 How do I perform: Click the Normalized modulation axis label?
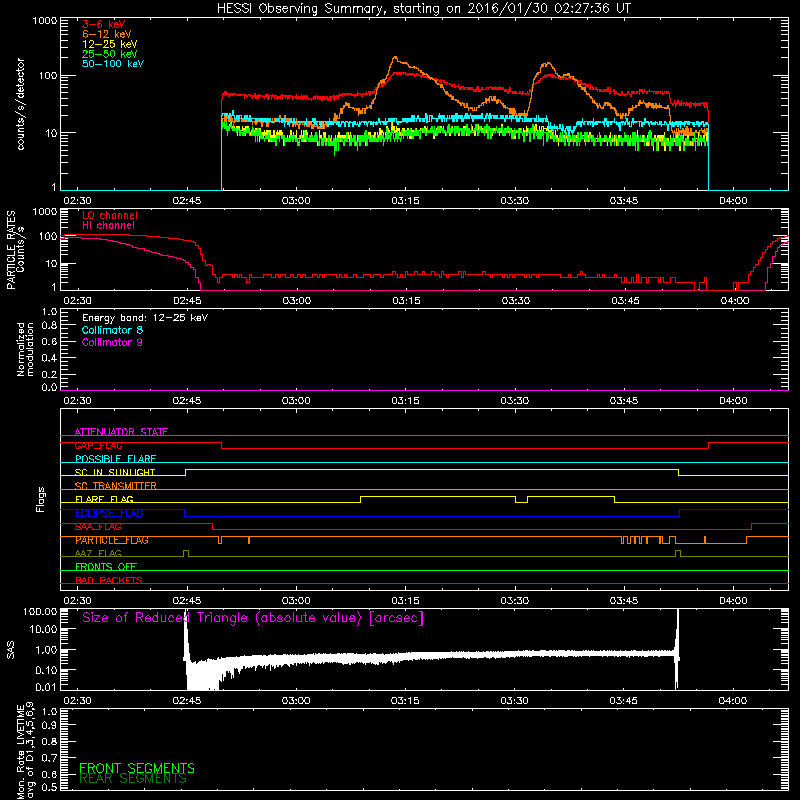click(25, 349)
